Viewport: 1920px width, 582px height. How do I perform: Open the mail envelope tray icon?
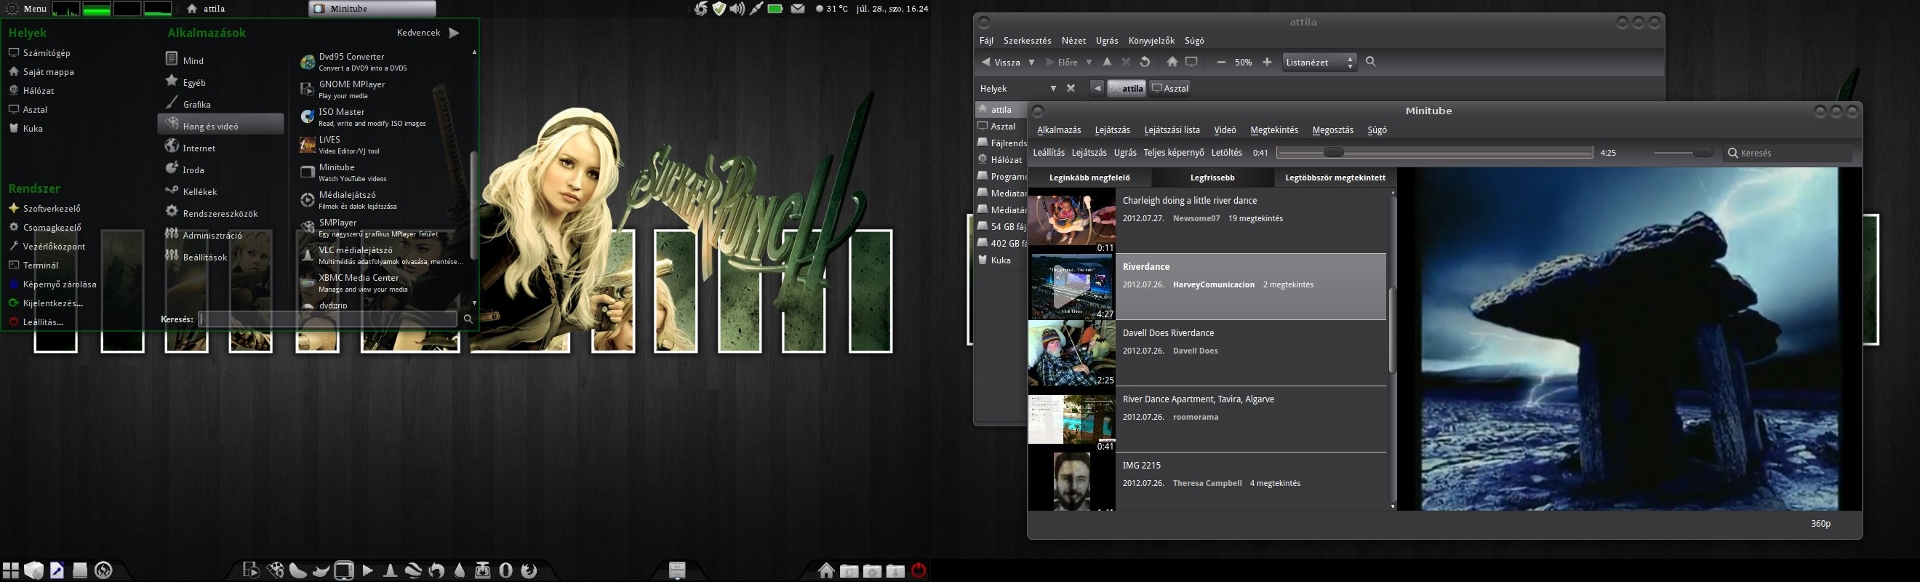[797, 8]
